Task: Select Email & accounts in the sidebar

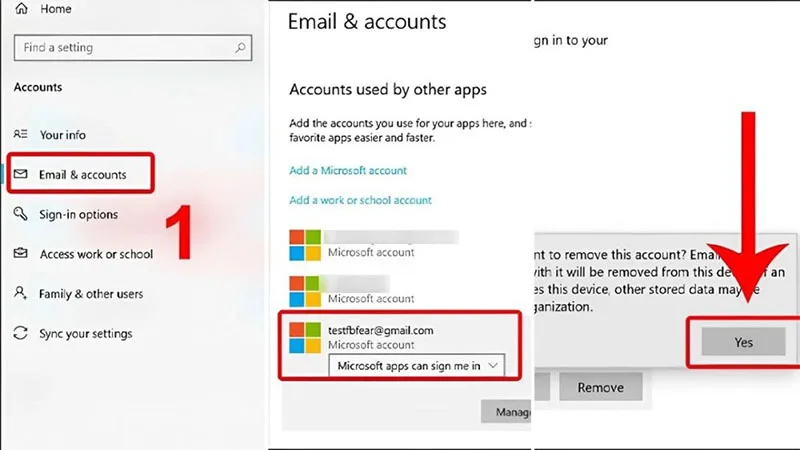Action: [x=83, y=174]
